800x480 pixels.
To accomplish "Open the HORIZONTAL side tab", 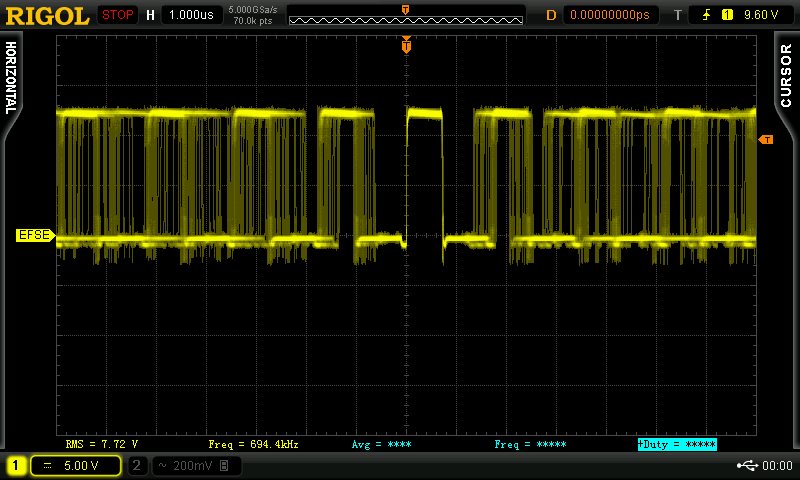I will pos(11,79).
